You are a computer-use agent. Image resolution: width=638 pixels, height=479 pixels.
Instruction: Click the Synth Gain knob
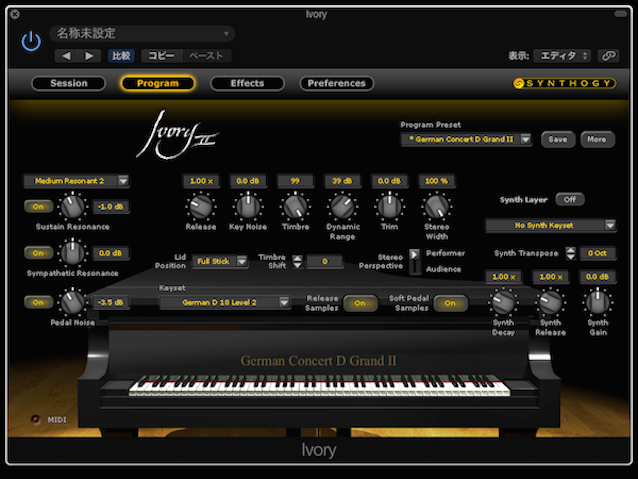point(598,302)
